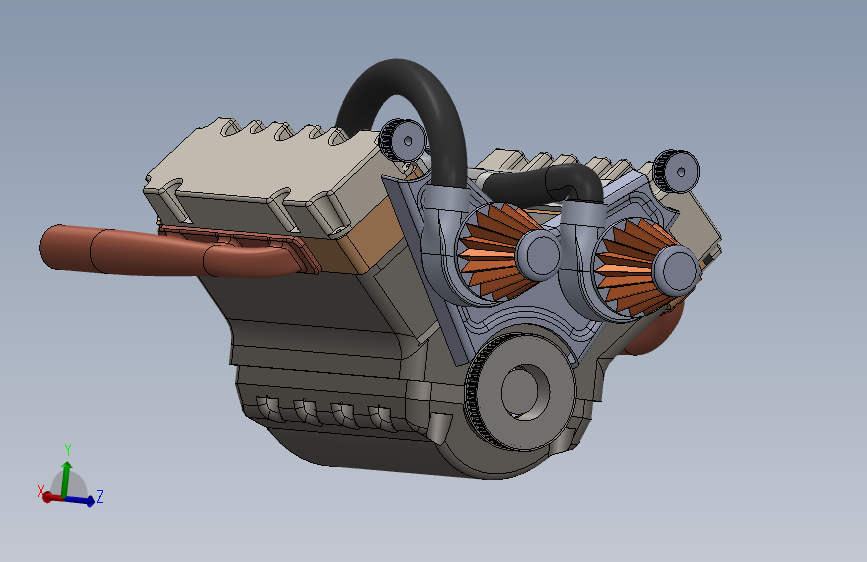Click the red X axis arrow of the triad
Screen dimensions: 867x562
click(x=53, y=498)
